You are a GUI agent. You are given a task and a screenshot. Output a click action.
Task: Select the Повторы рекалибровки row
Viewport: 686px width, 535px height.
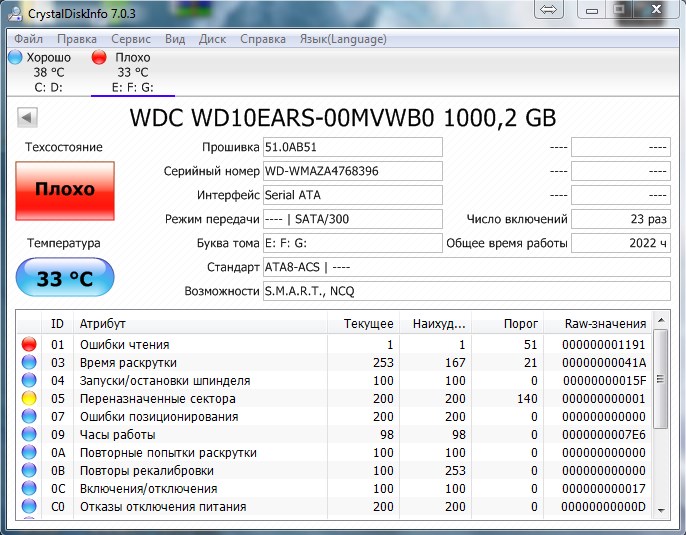[x=334, y=470]
